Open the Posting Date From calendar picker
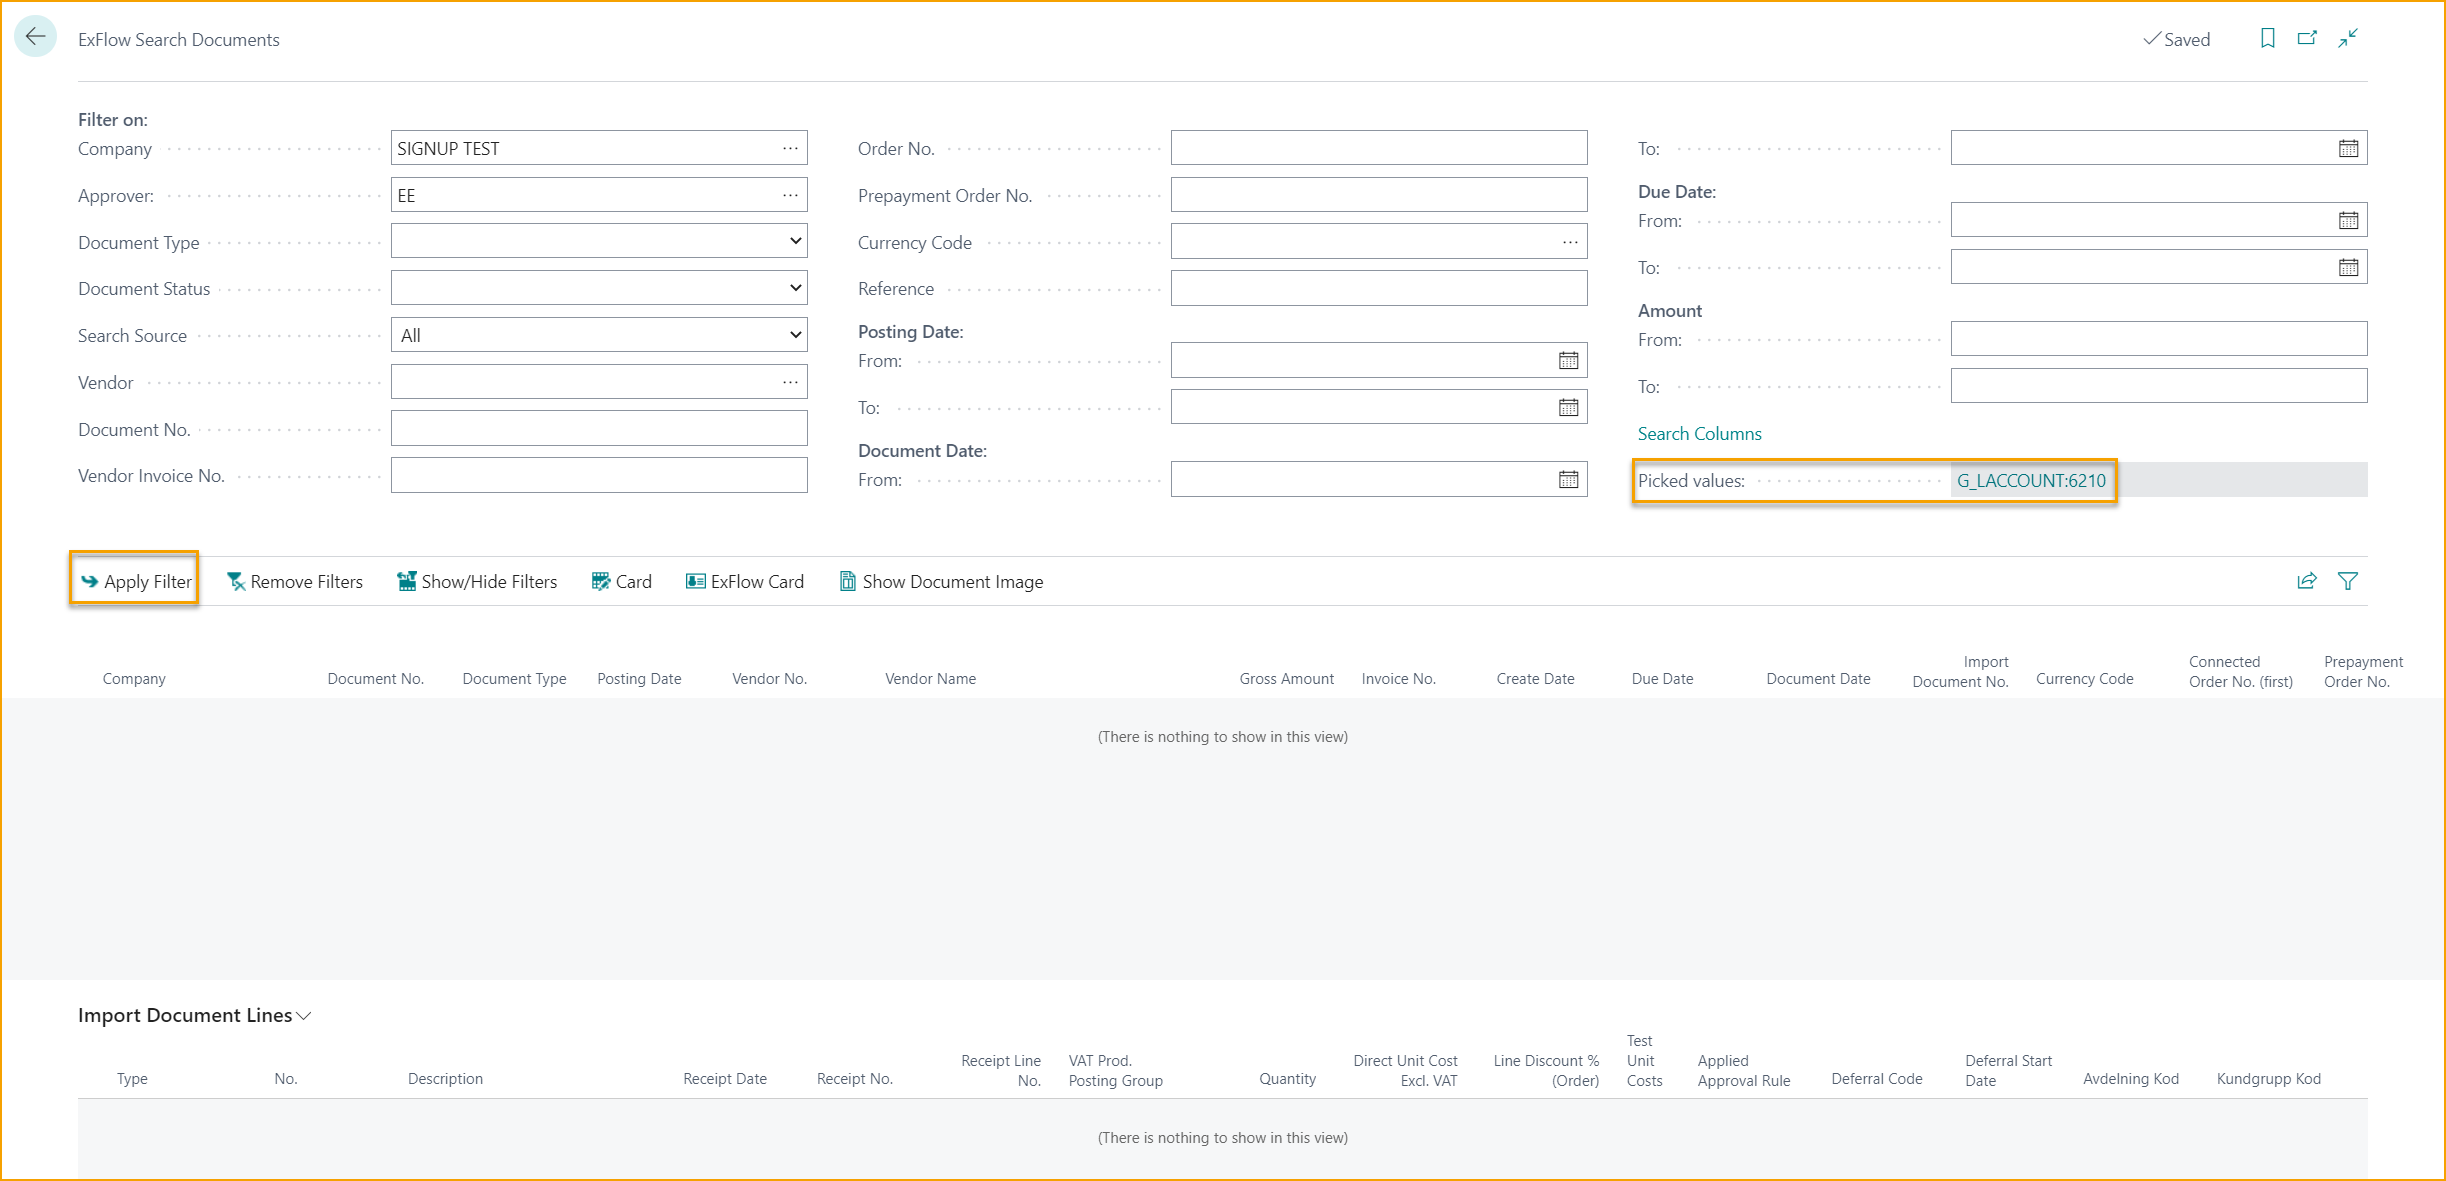This screenshot has height=1181, width=2446. tap(1567, 359)
